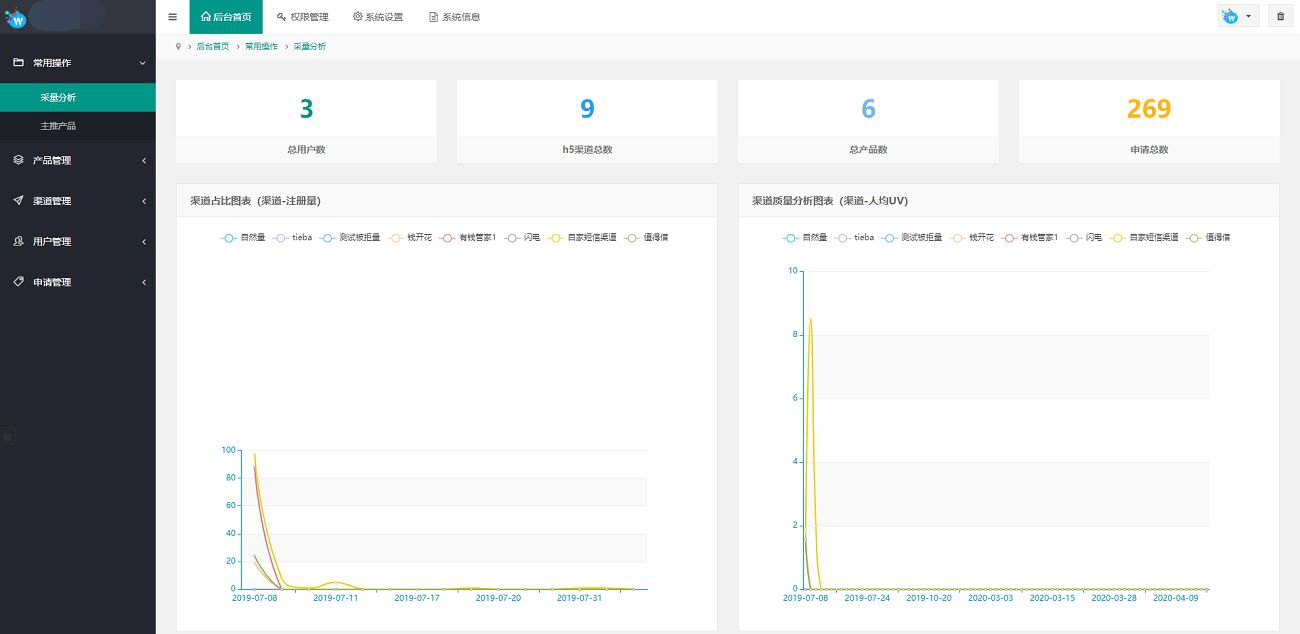Image resolution: width=1300 pixels, height=634 pixels.
Task: Click the 总用户数 card showing 3
Action: pyautogui.click(x=306, y=121)
